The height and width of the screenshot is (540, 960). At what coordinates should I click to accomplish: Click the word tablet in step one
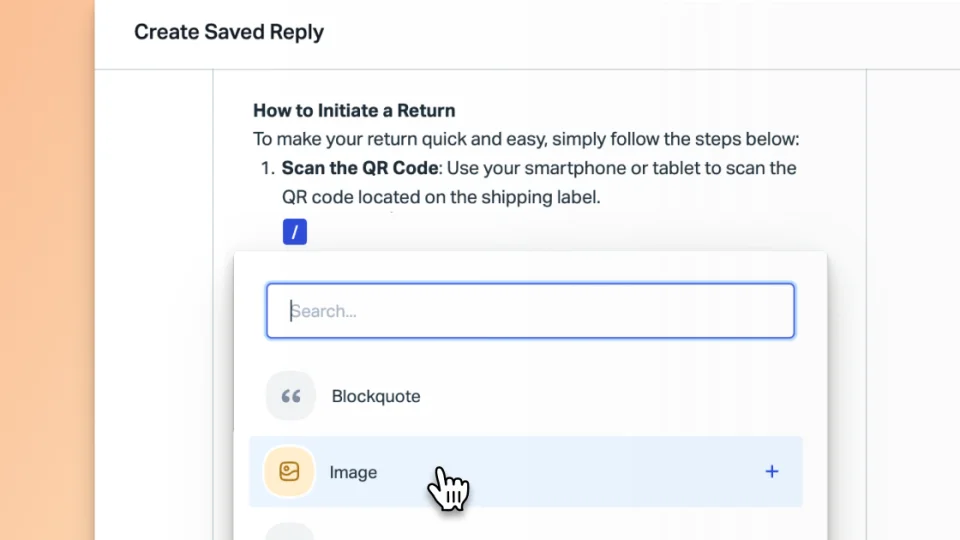(x=680, y=168)
